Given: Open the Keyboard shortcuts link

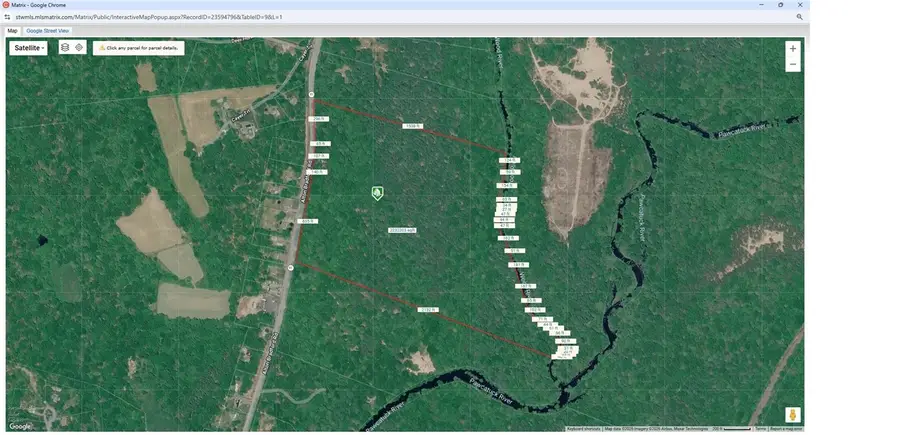Looking at the screenshot, I should click(583, 429).
